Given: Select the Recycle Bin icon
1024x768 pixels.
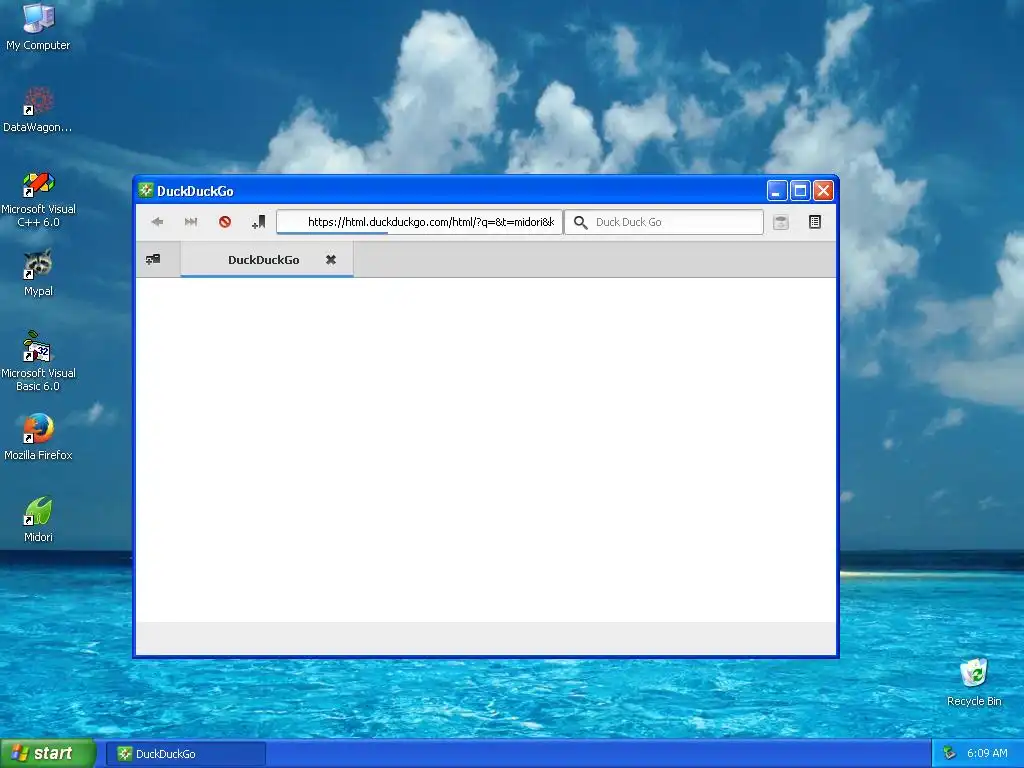Looking at the screenshot, I should coord(974,682).
